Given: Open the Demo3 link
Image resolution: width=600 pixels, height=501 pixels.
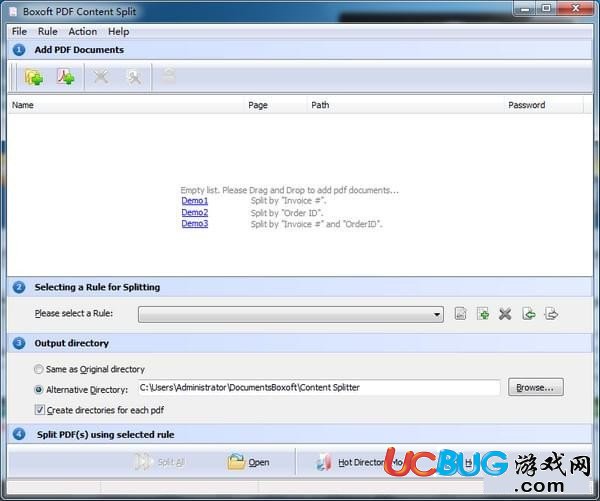Looking at the screenshot, I should click(x=195, y=224).
